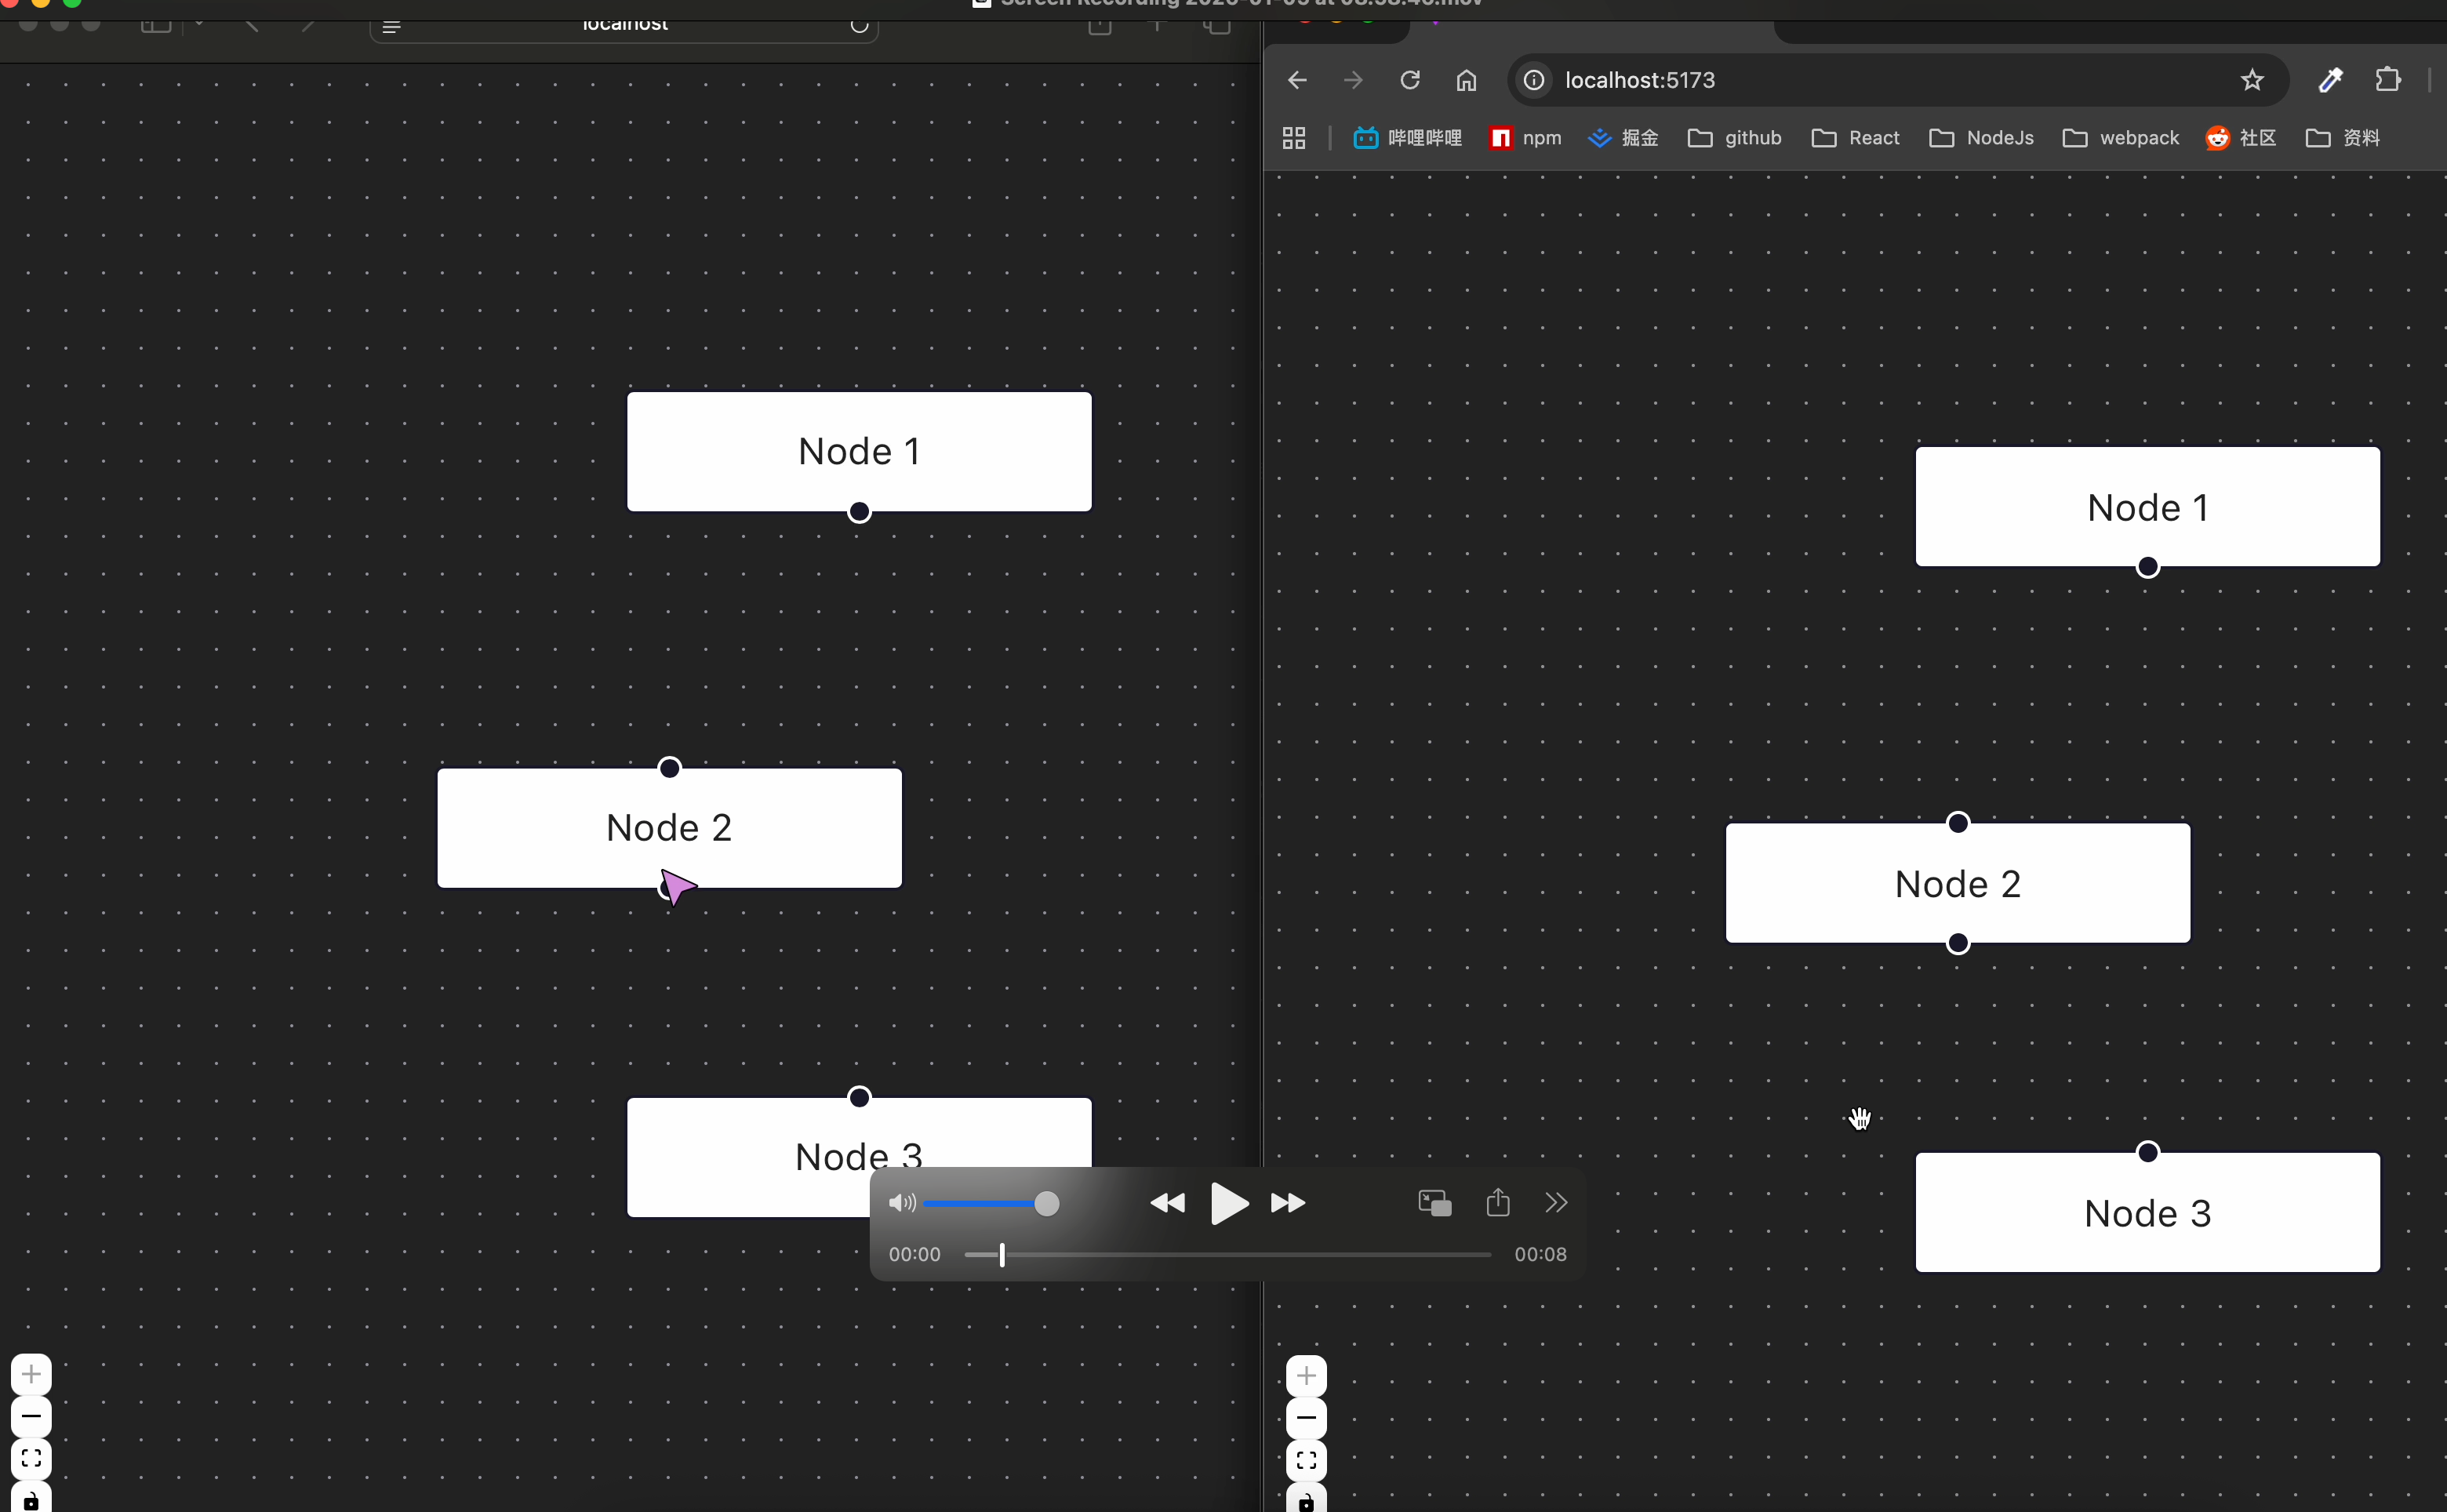2447x1512 pixels.
Task: Open the Chrome extensions puzzle icon
Action: 2388,80
